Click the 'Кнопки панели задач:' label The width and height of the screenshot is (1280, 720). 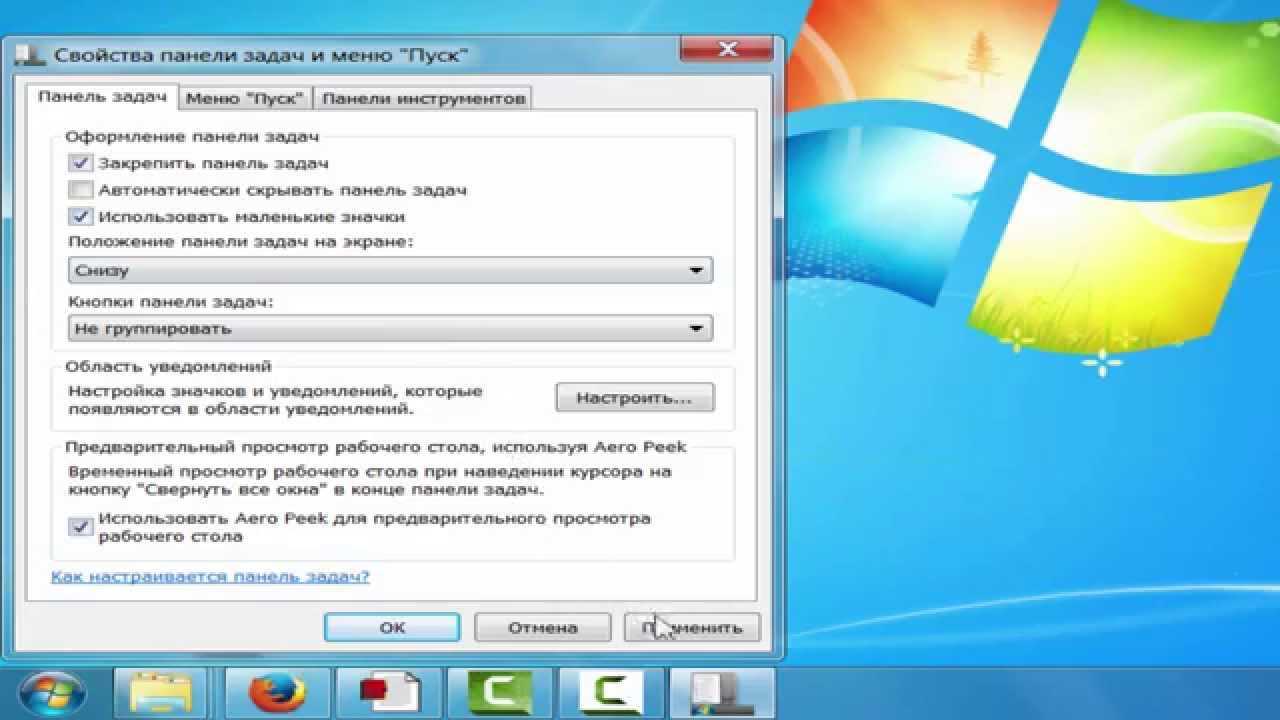171,301
